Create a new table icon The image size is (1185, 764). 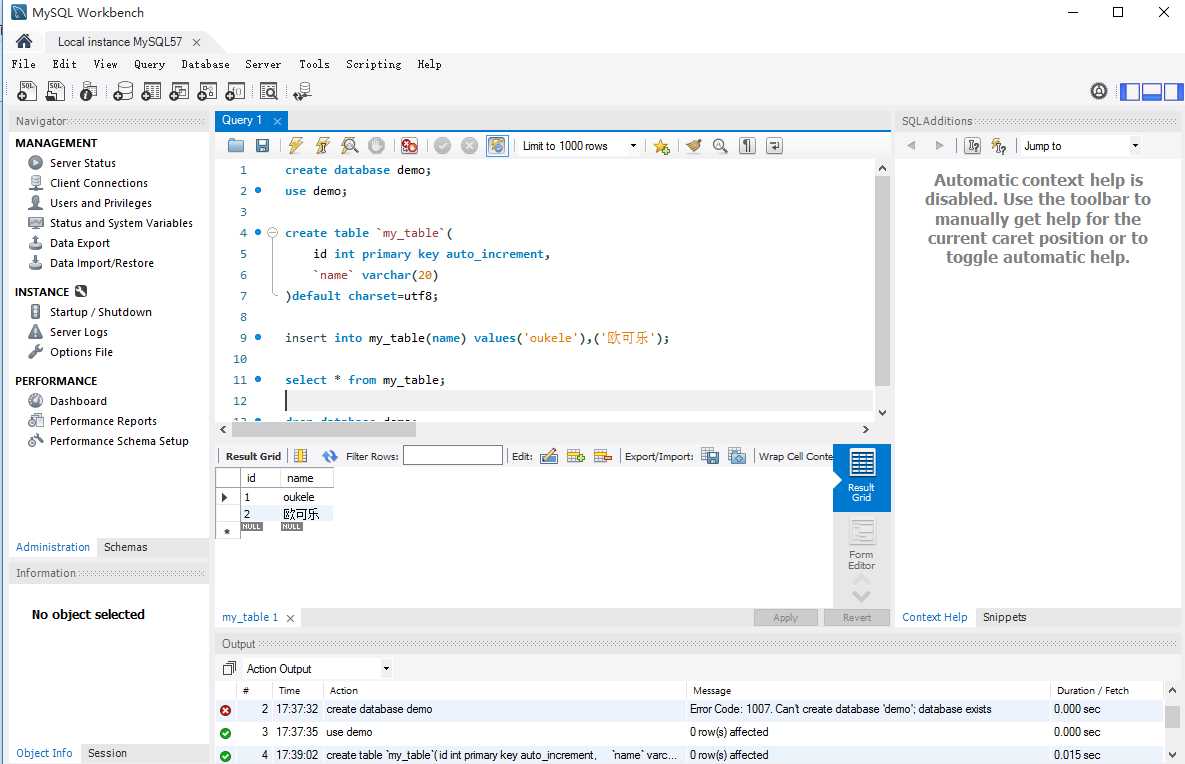(151, 91)
